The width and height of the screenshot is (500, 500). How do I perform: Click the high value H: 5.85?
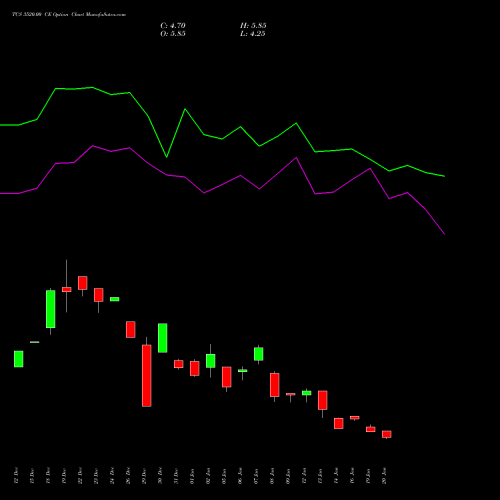[253, 26]
